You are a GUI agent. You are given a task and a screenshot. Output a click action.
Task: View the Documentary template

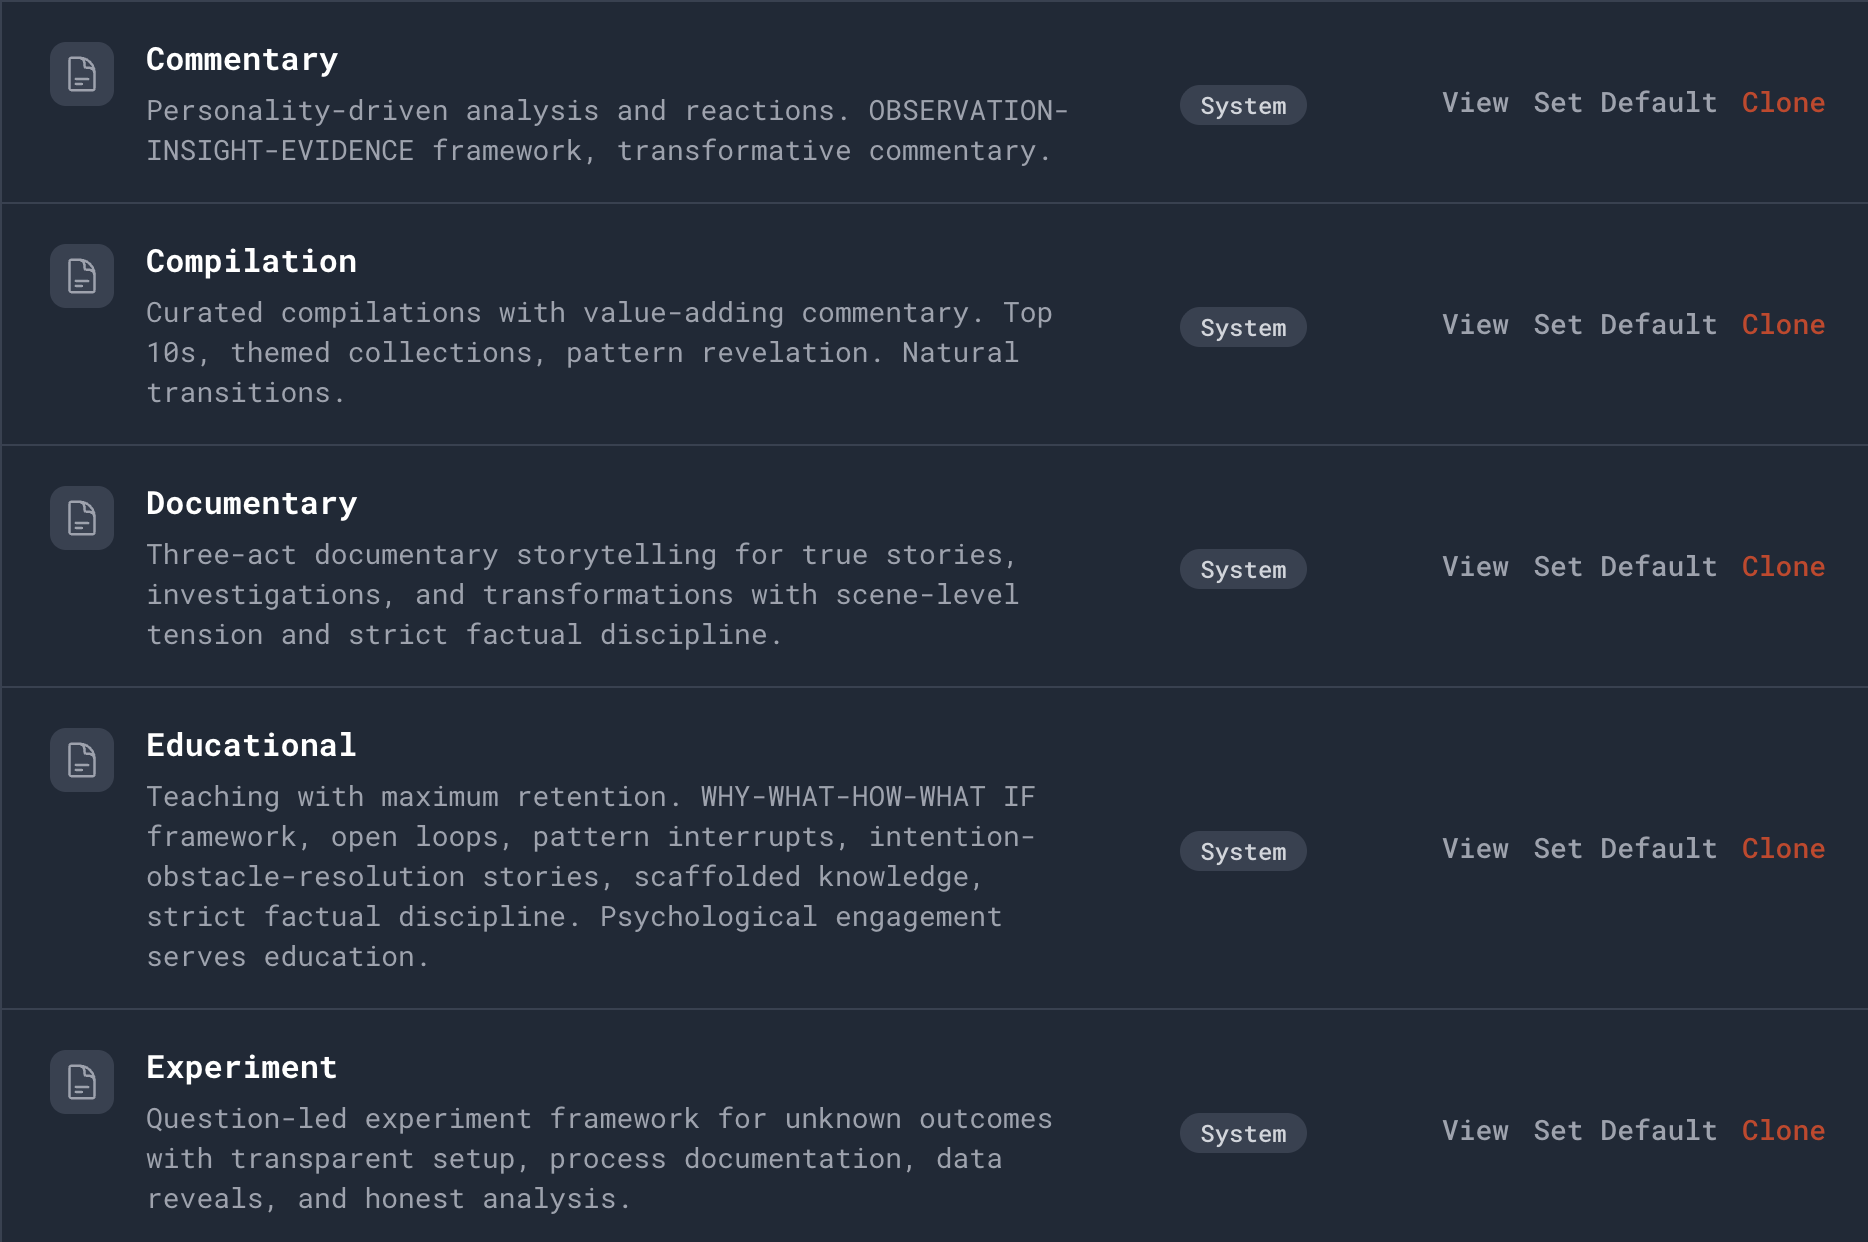tap(1475, 566)
